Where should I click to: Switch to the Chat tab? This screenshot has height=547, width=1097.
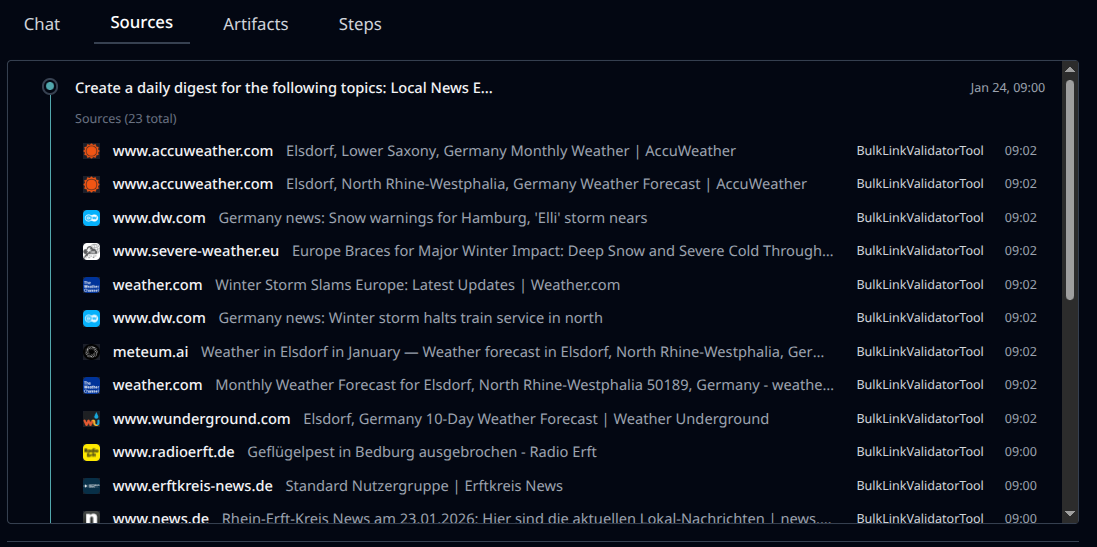(42, 24)
